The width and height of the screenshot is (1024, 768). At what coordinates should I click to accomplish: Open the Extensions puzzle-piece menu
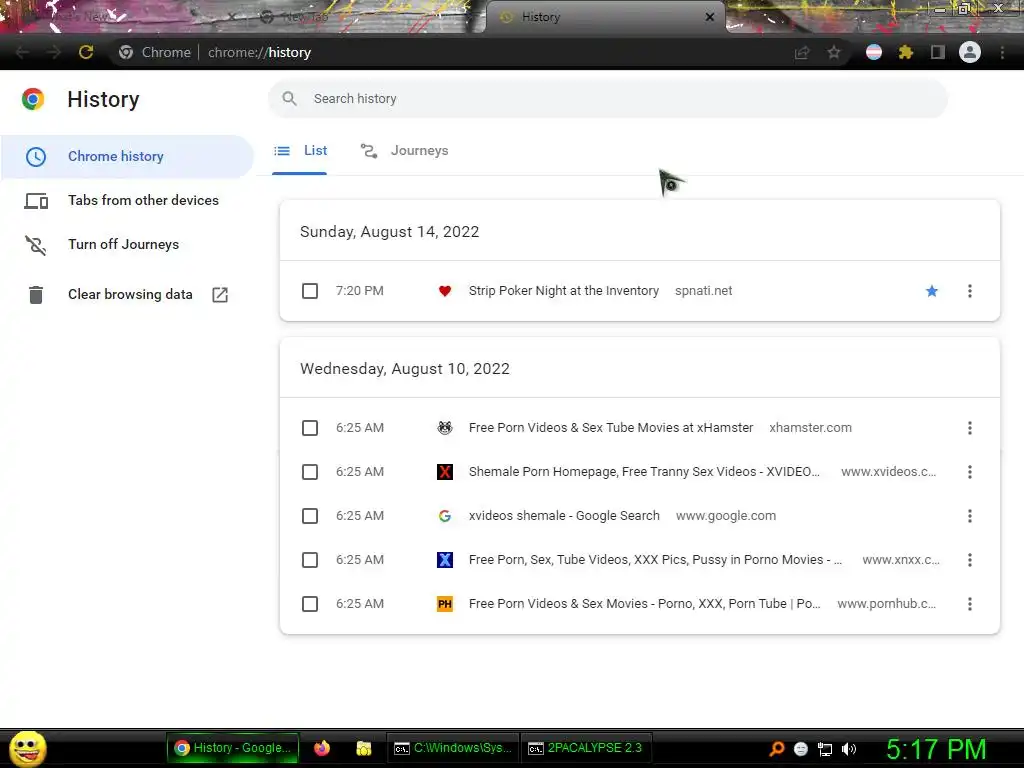click(x=906, y=52)
